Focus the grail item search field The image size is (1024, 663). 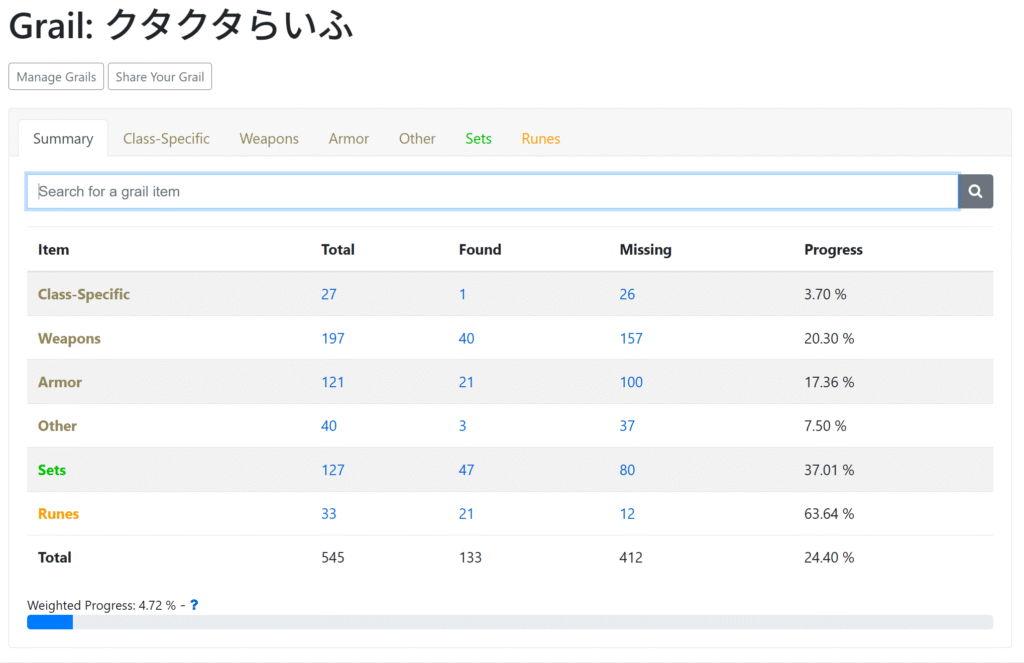pos(492,191)
